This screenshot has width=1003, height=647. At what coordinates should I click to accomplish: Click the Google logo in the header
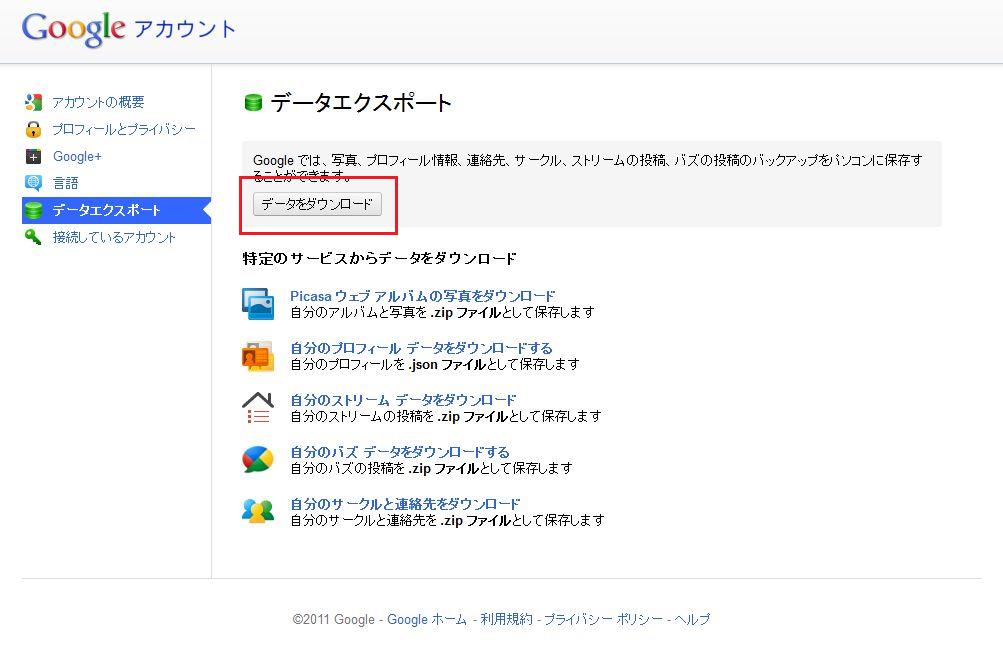tap(74, 29)
